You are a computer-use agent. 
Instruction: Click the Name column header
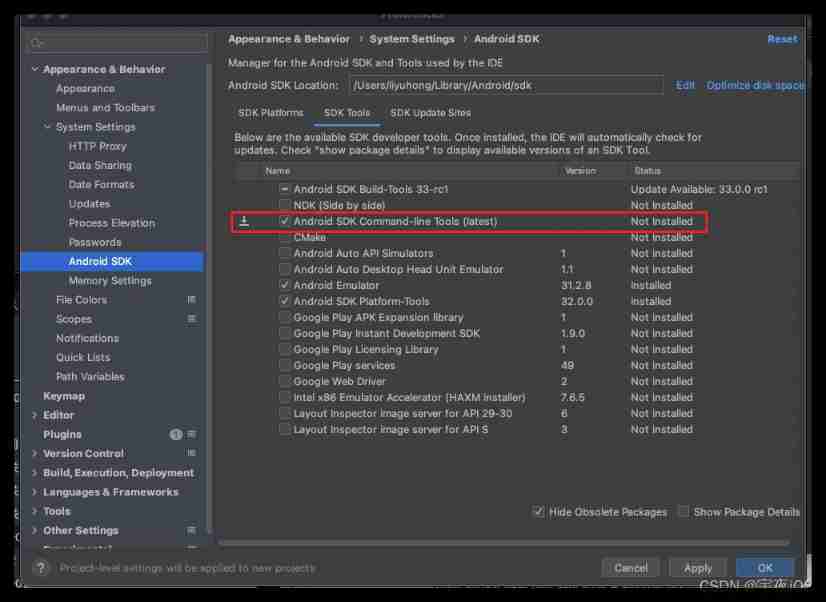coord(278,171)
